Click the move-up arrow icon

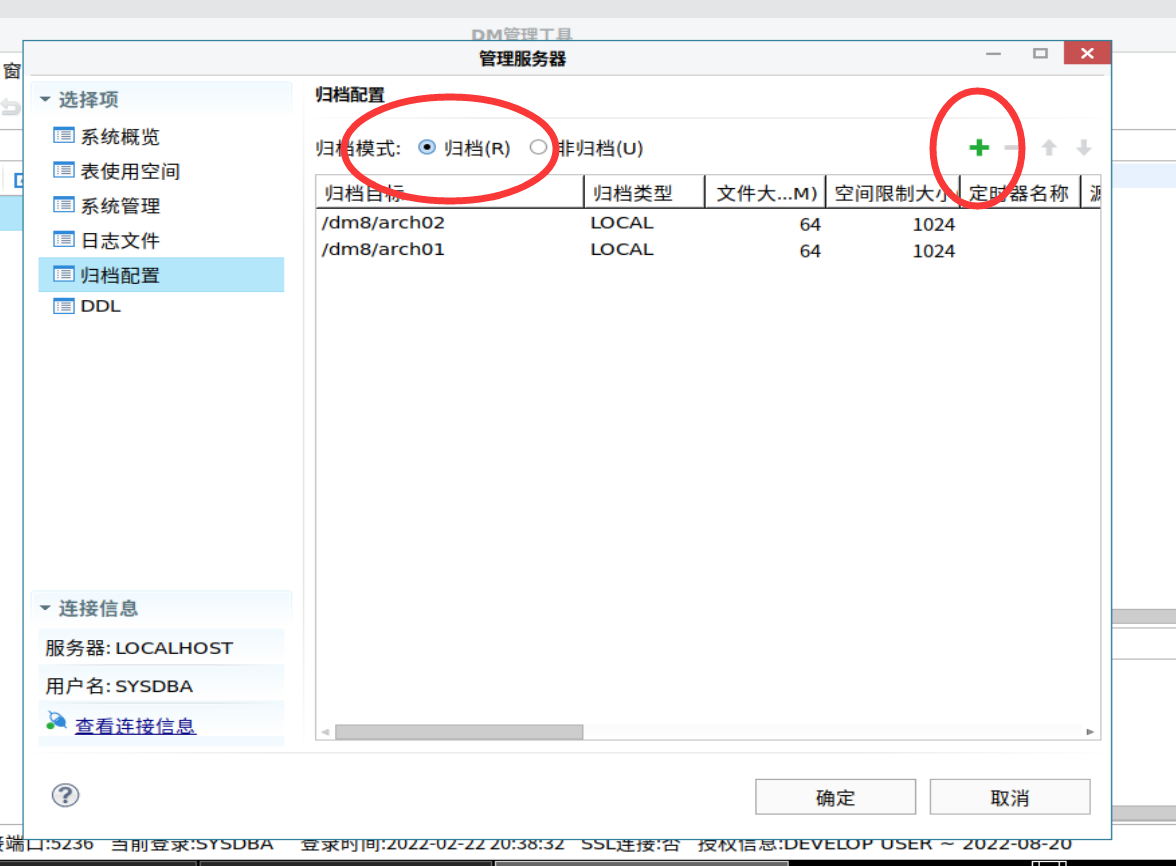pyautogui.click(x=1049, y=148)
